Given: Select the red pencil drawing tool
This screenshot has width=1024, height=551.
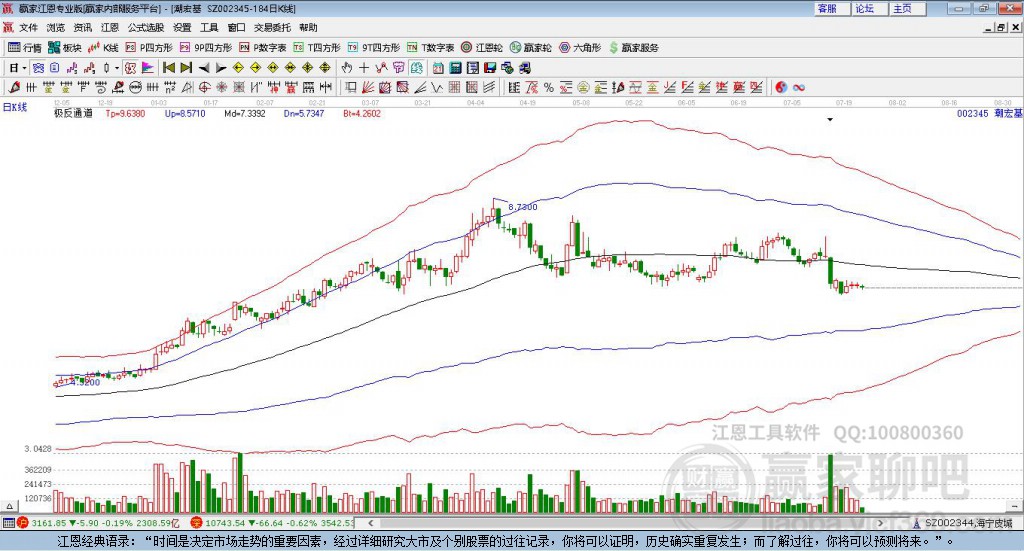Looking at the screenshot, I should tap(14, 87).
